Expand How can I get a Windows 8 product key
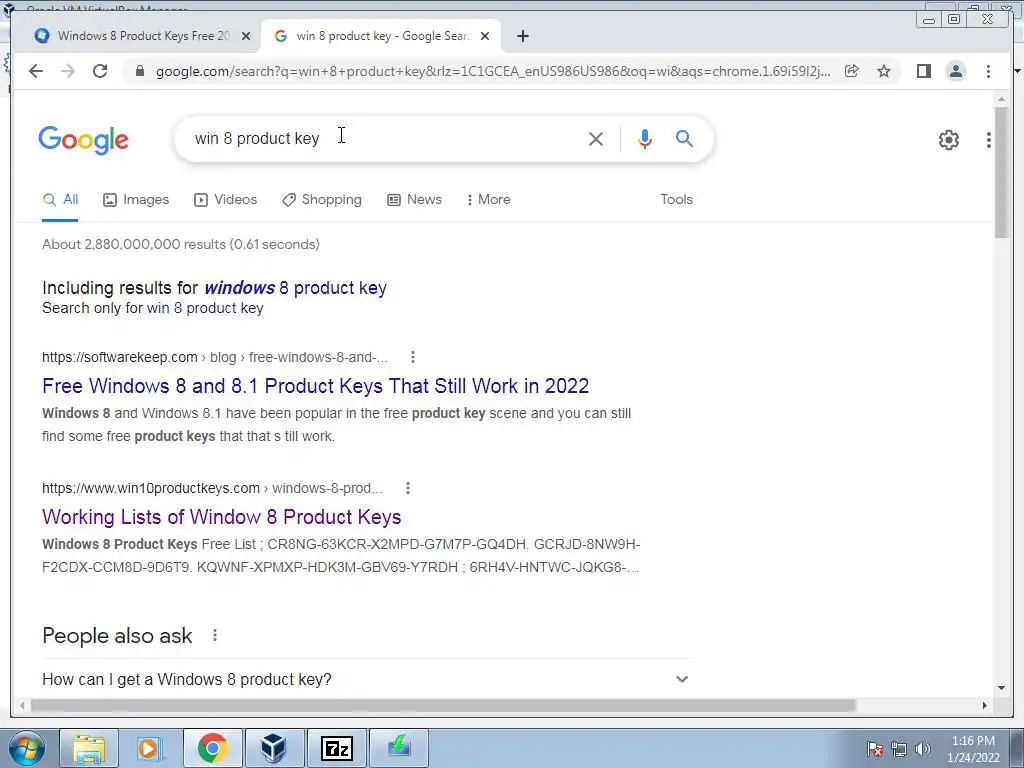Screen dimensions: 1024x768 click(x=366, y=679)
